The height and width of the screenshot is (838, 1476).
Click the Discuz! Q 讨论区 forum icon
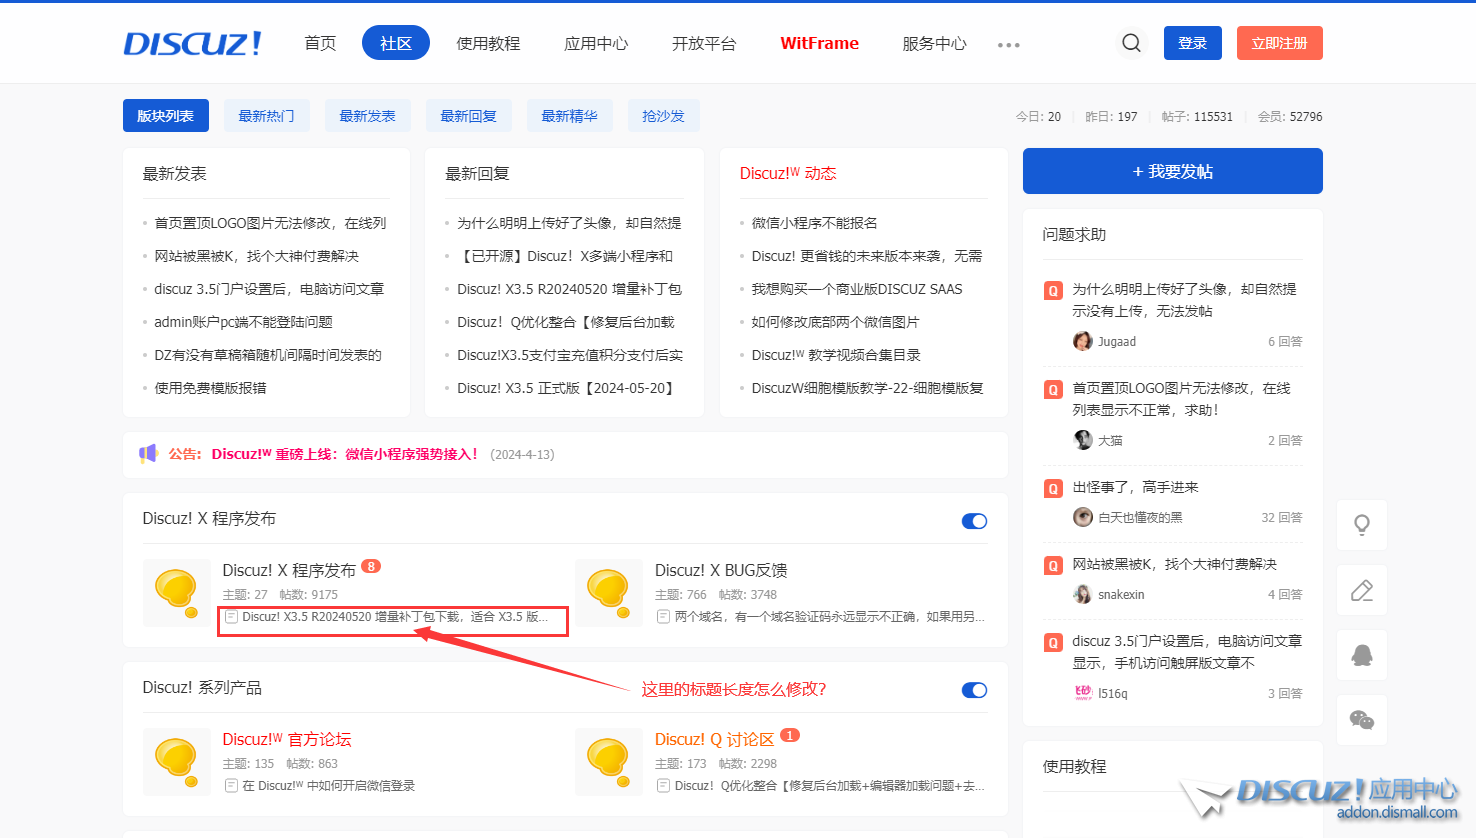point(608,761)
